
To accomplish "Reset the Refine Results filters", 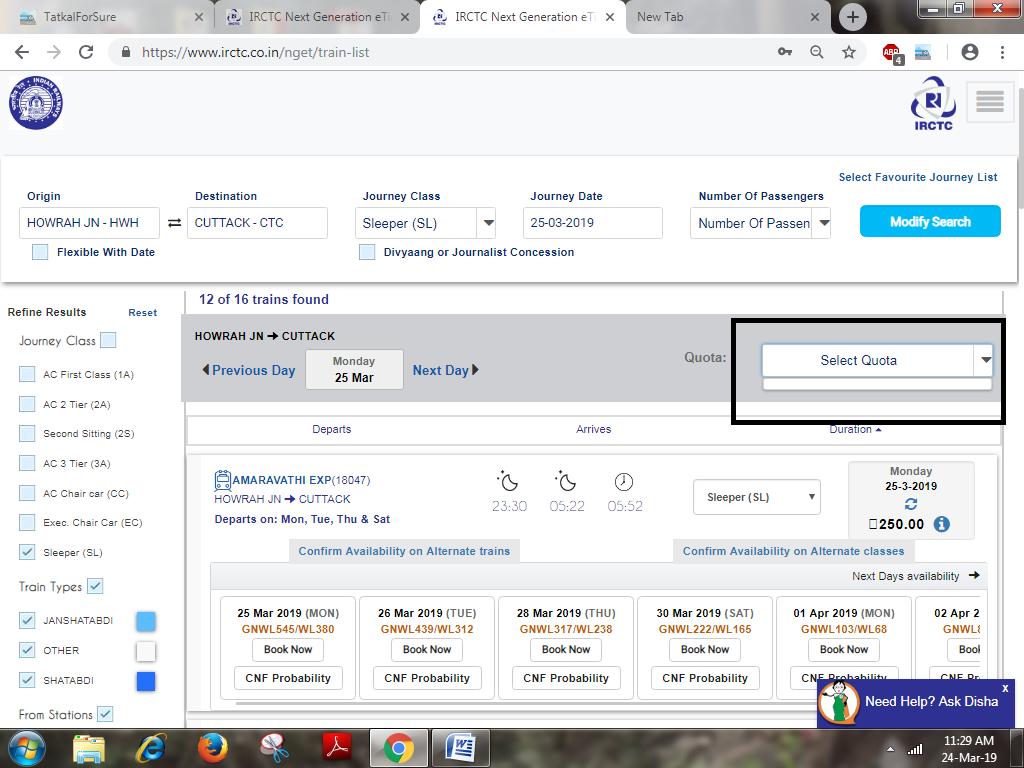I will point(142,313).
